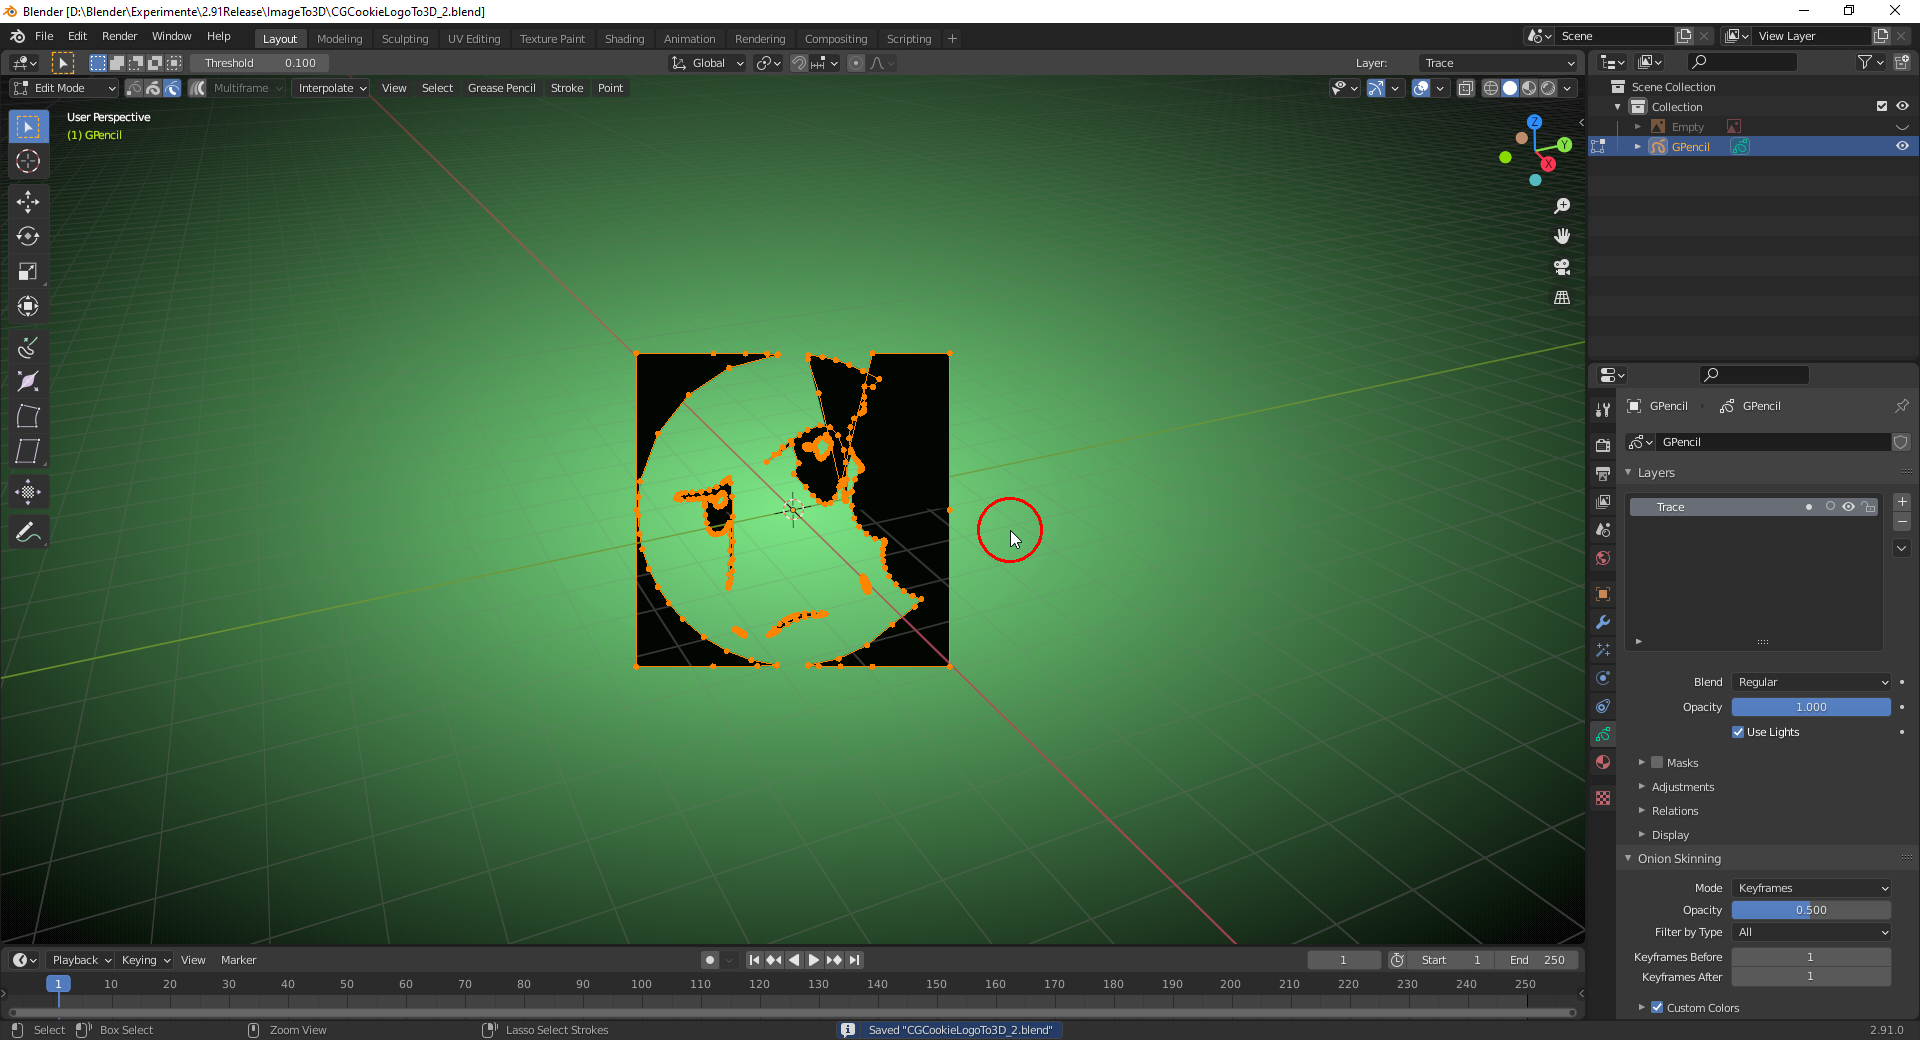Select the Radius tool
Screen dimensions: 1920x1040
(28, 381)
